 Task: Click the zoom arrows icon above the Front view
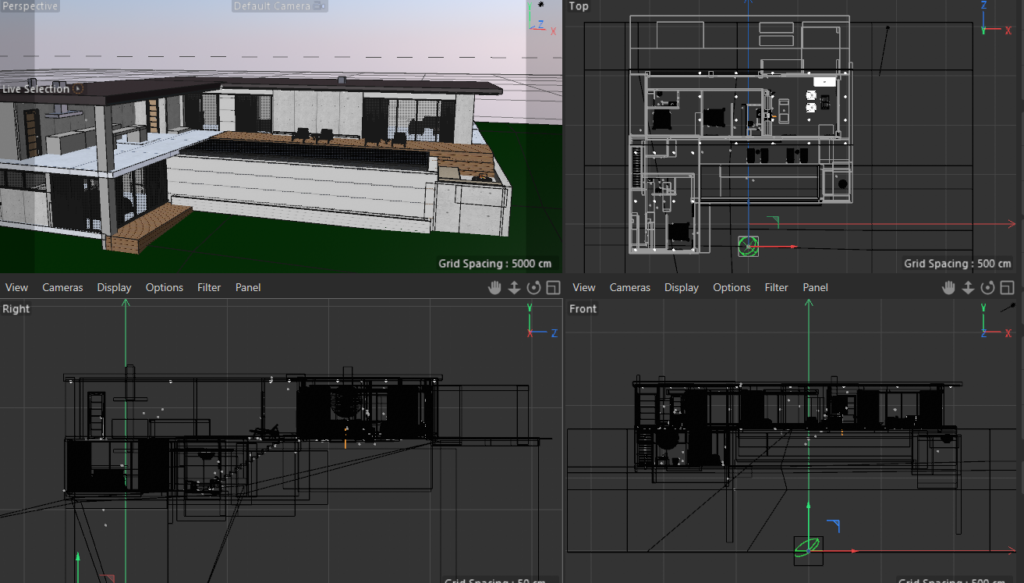click(970, 288)
